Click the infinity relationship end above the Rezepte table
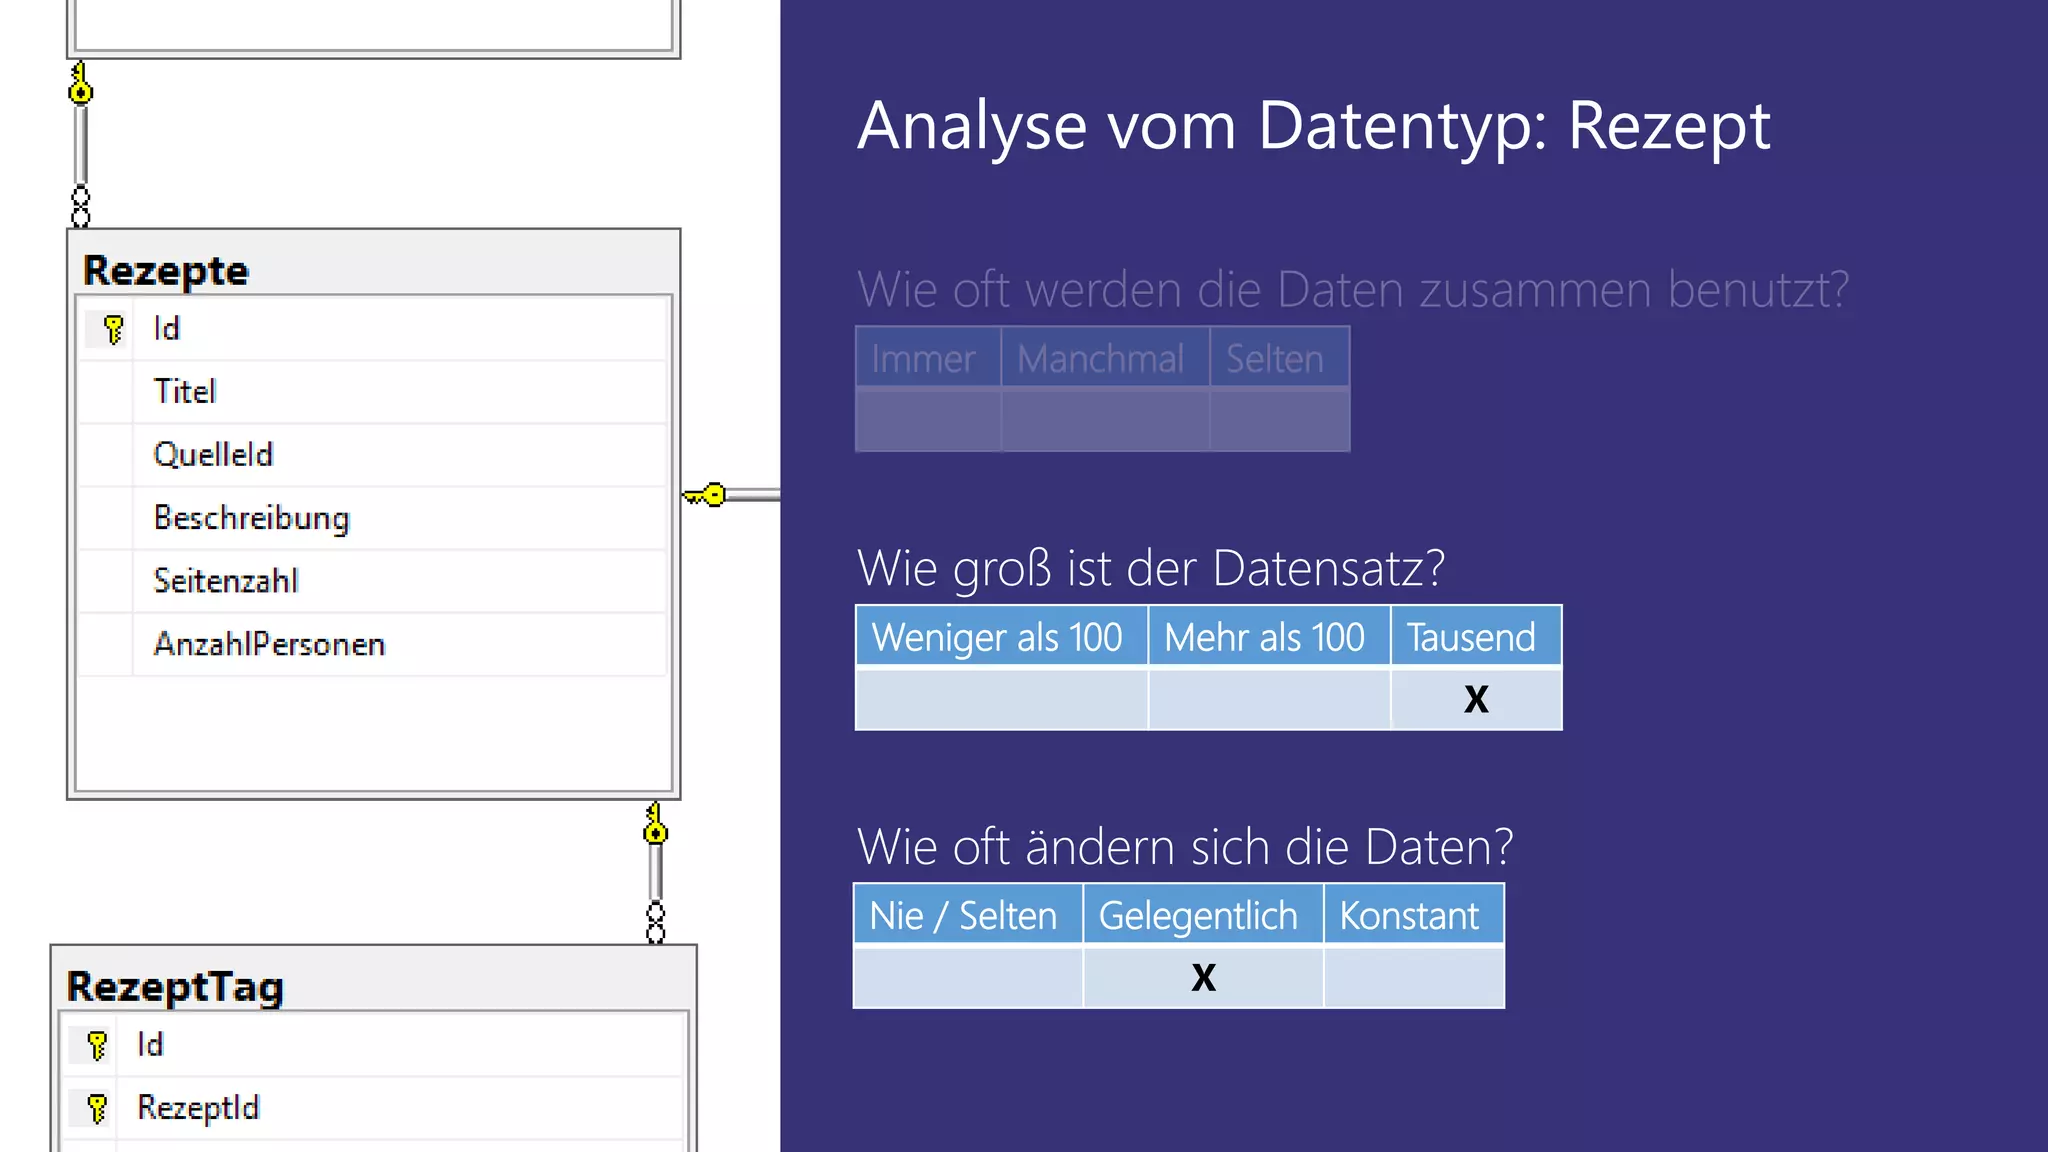Viewport: 2048px width, 1152px height. (x=81, y=206)
